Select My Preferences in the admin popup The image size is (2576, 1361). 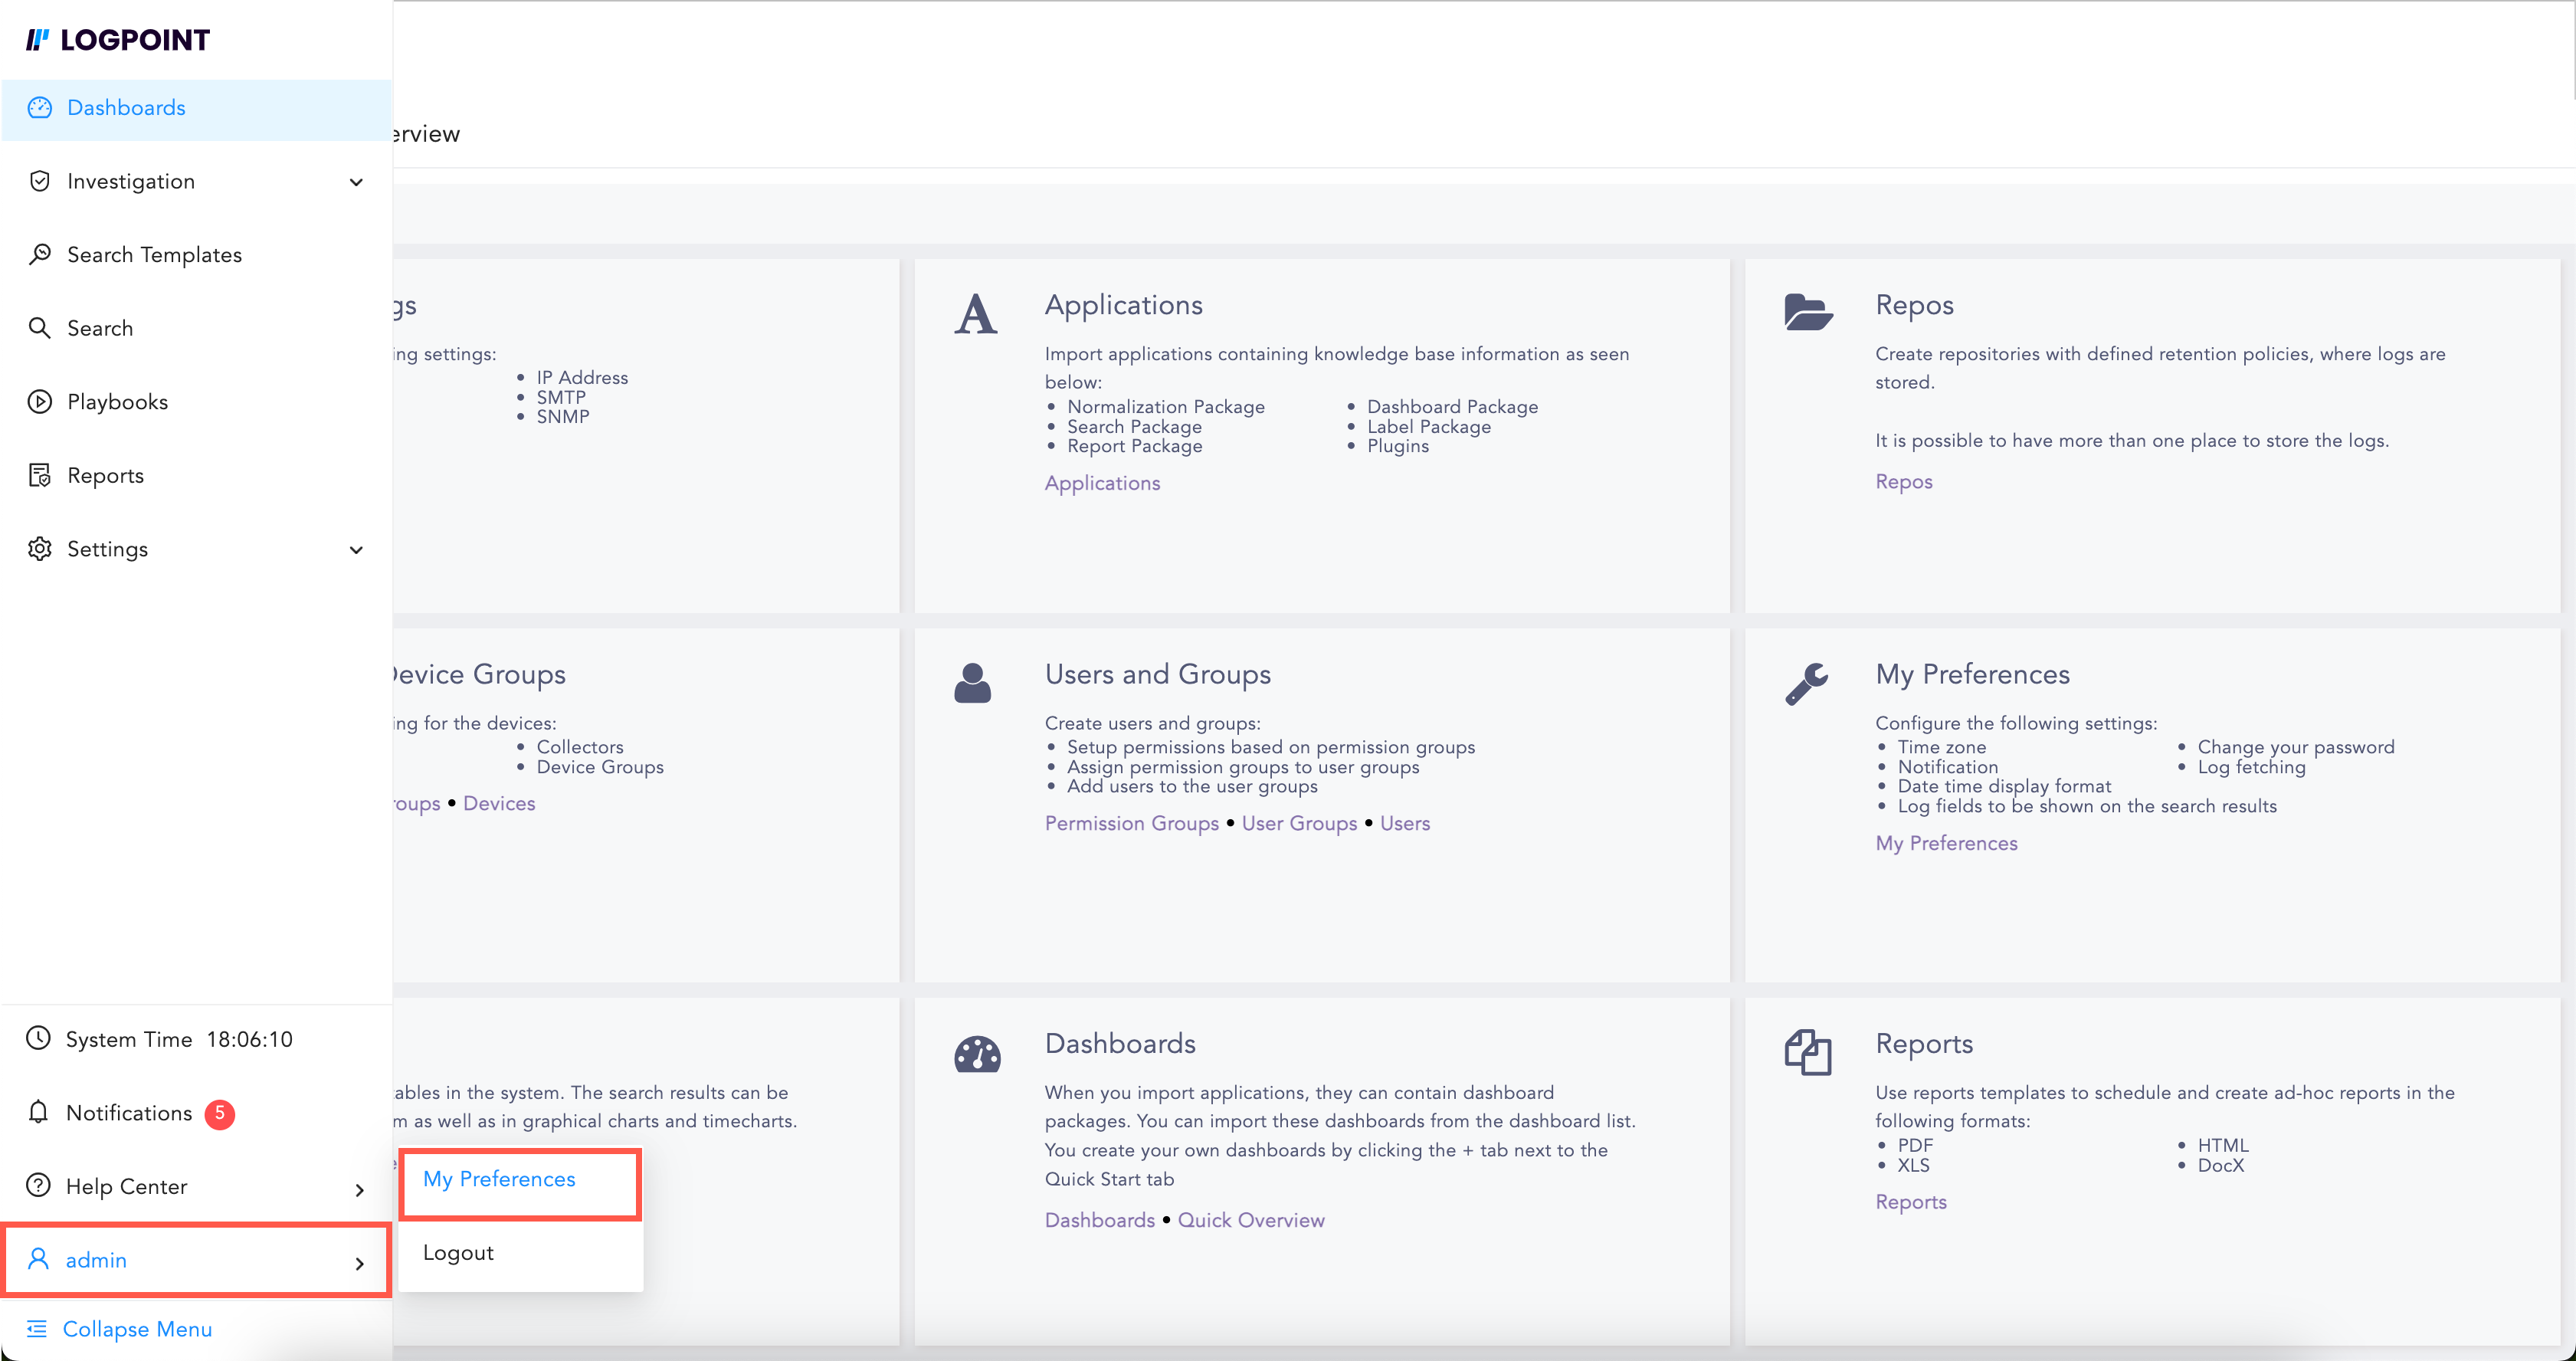coord(499,1179)
